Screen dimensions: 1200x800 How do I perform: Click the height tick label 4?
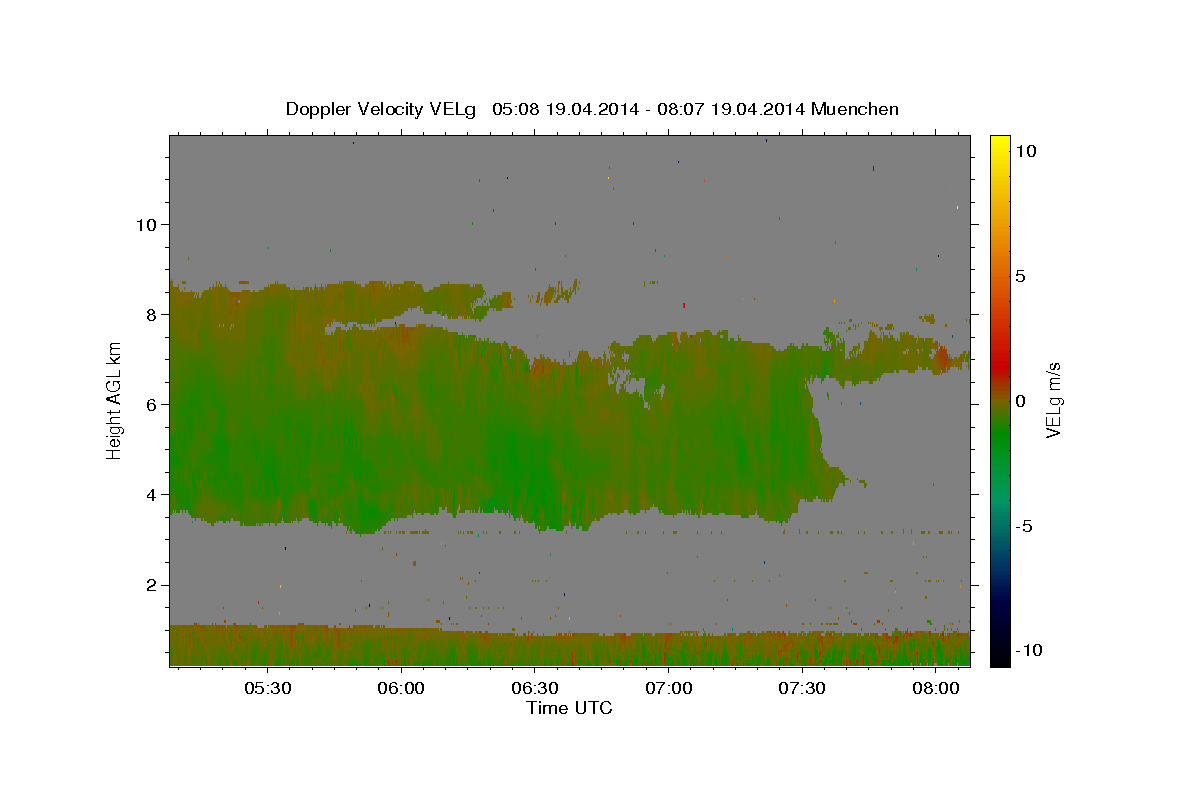point(151,494)
